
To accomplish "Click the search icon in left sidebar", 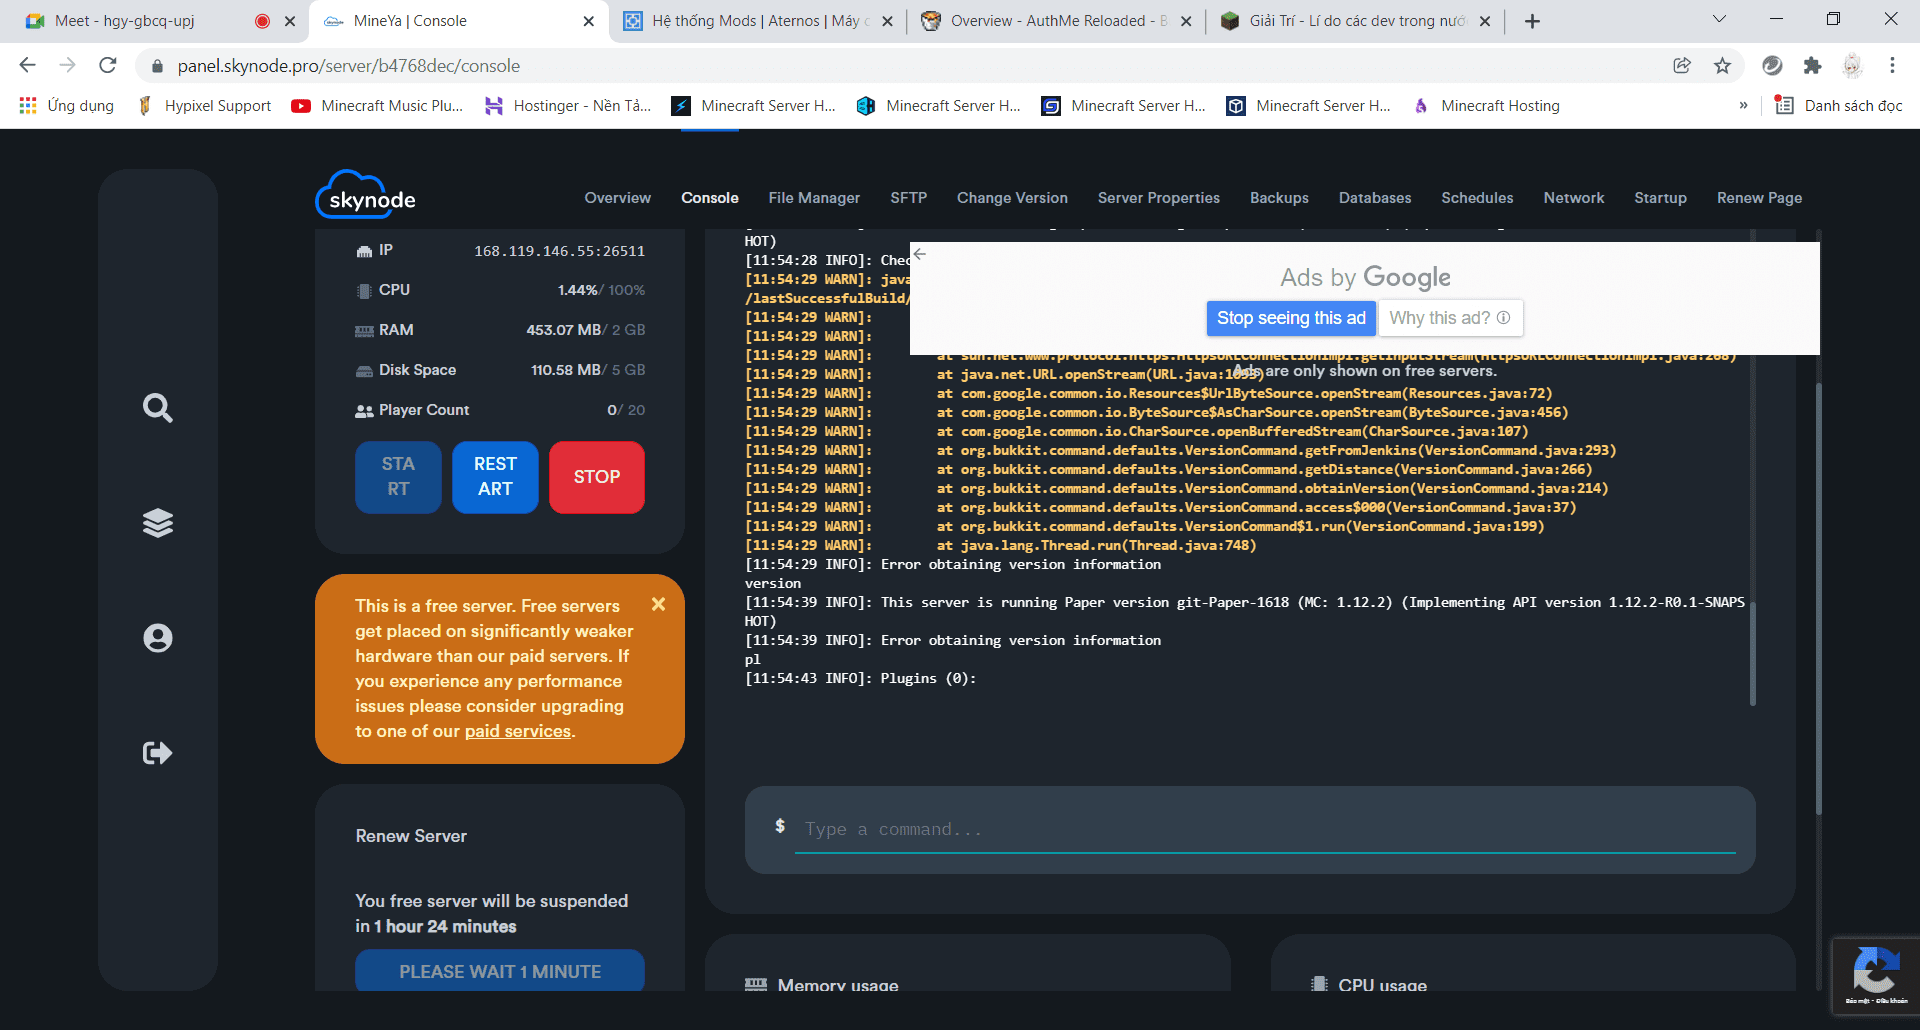I will [x=157, y=408].
